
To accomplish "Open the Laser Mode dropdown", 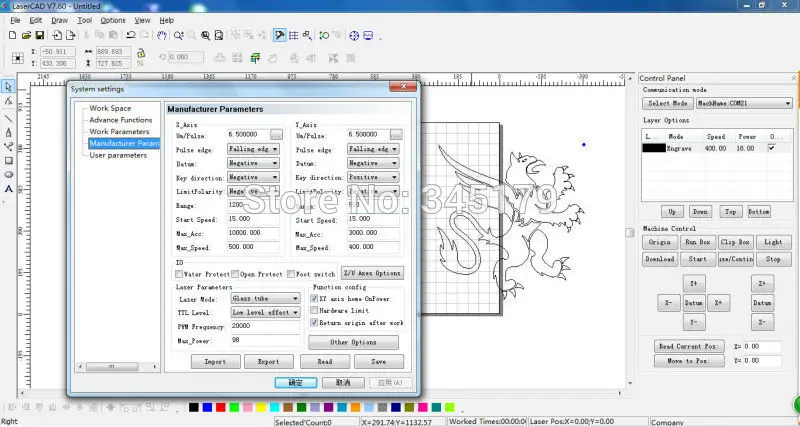I will pyautogui.click(x=265, y=298).
